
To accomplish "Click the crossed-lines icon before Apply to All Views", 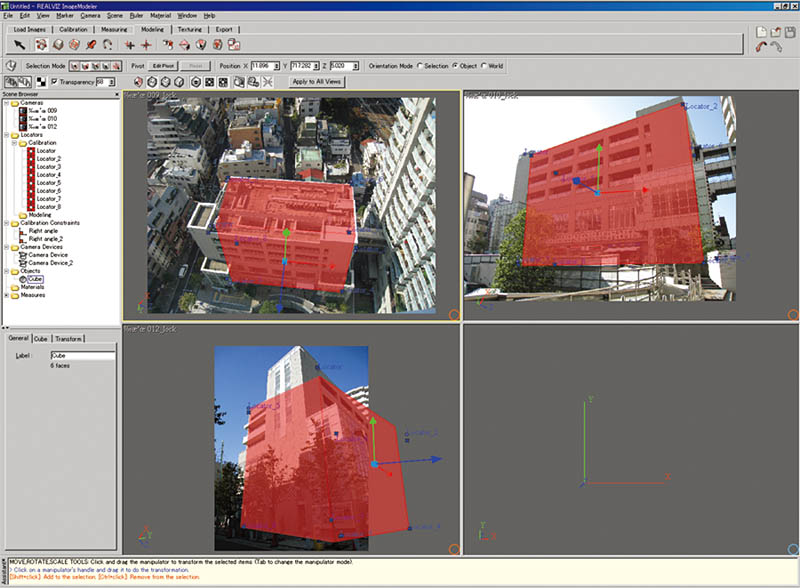I will [268, 82].
